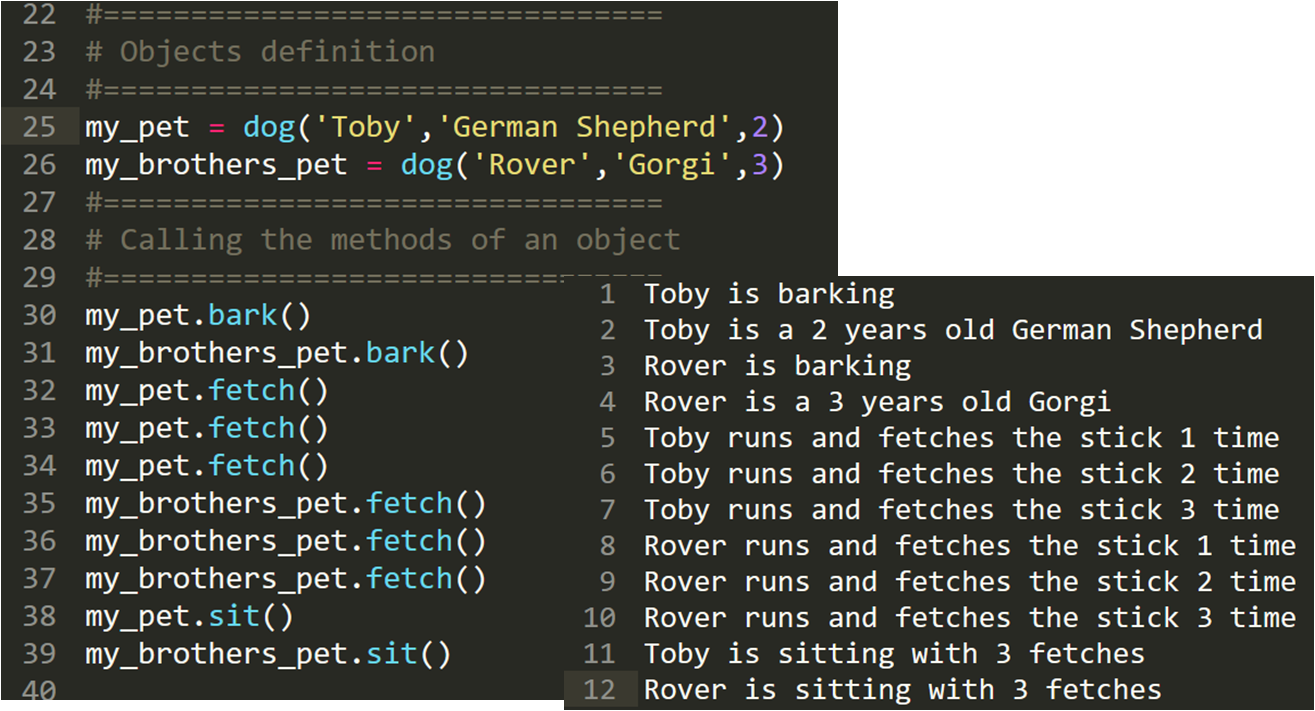The image size is (1315, 711).
Task: Click the fetch call on line 34
Action: [x=251, y=466]
